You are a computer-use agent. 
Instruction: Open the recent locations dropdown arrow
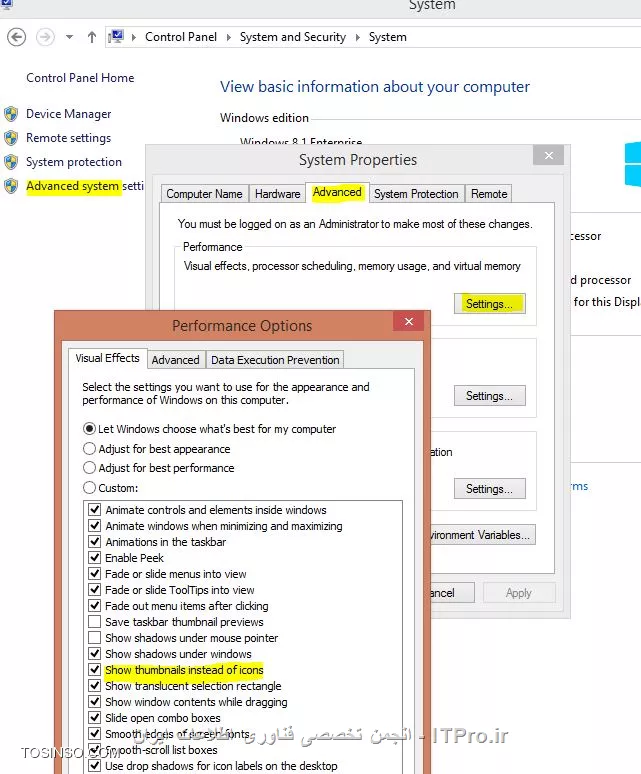point(70,37)
